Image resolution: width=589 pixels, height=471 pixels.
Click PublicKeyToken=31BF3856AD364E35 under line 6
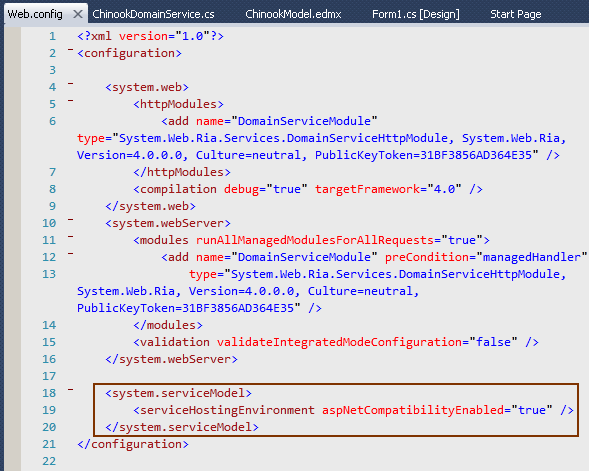(x=423, y=155)
